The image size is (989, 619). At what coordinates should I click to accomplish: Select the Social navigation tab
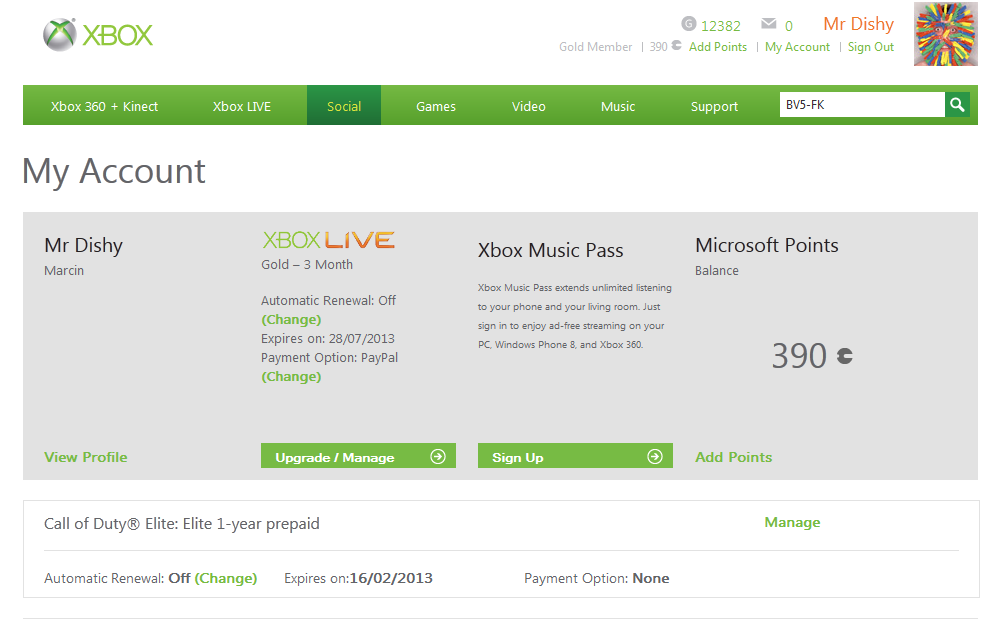[x=344, y=105]
